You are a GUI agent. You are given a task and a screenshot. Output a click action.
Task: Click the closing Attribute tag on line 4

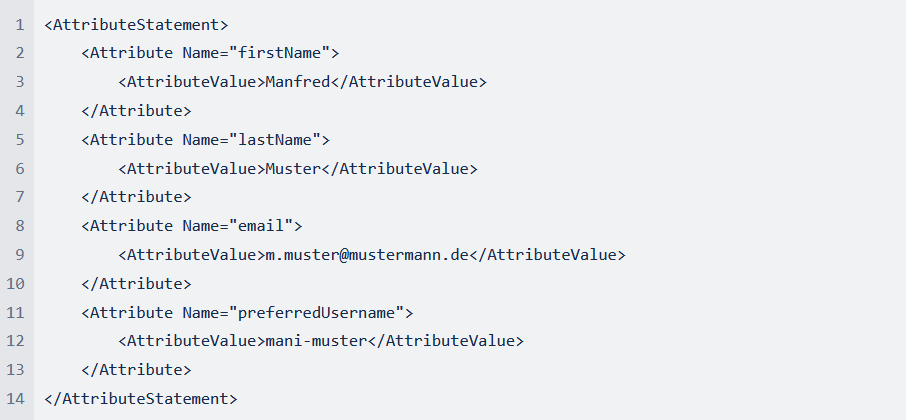(136, 110)
